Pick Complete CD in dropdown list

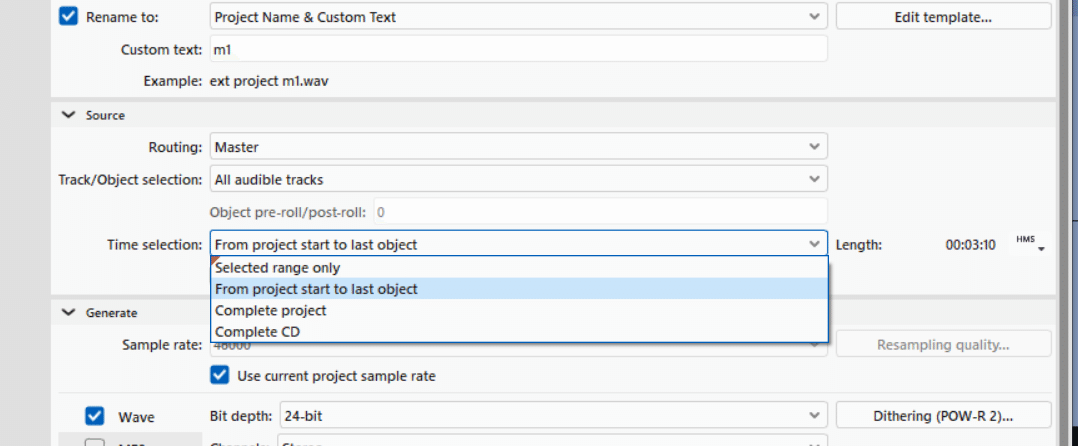point(258,332)
